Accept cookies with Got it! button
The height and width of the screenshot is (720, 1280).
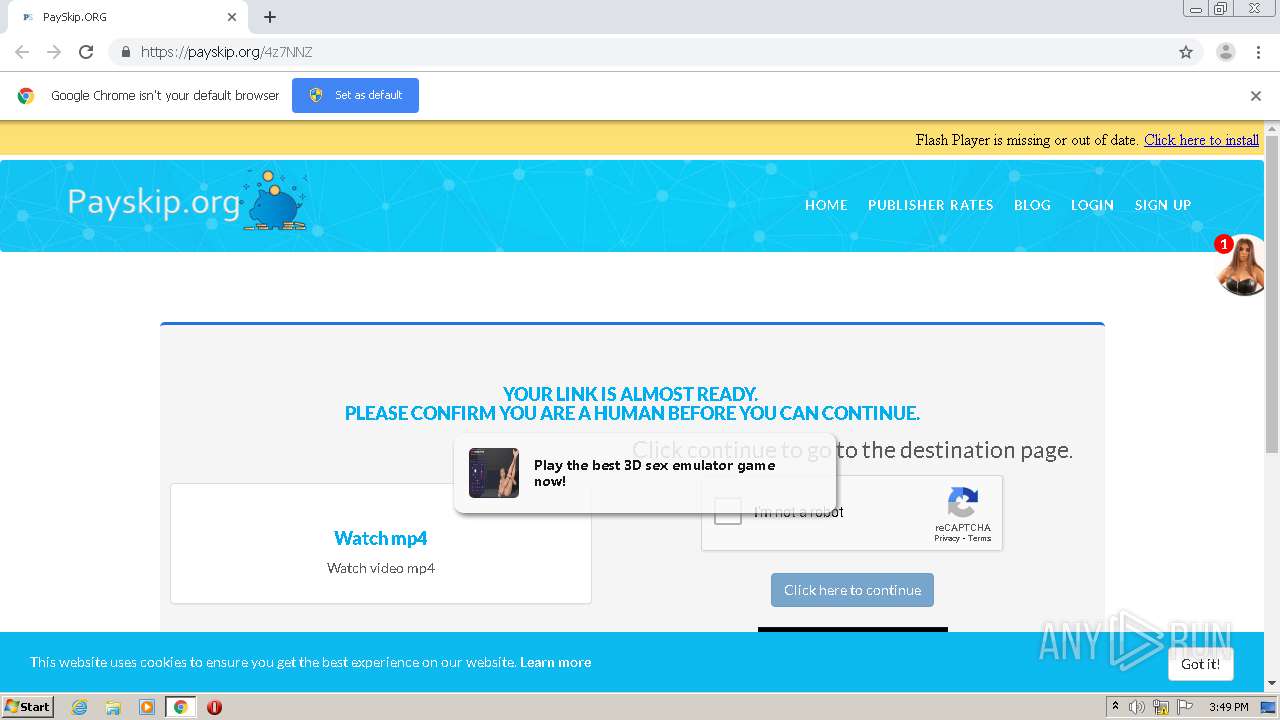(1200, 664)
